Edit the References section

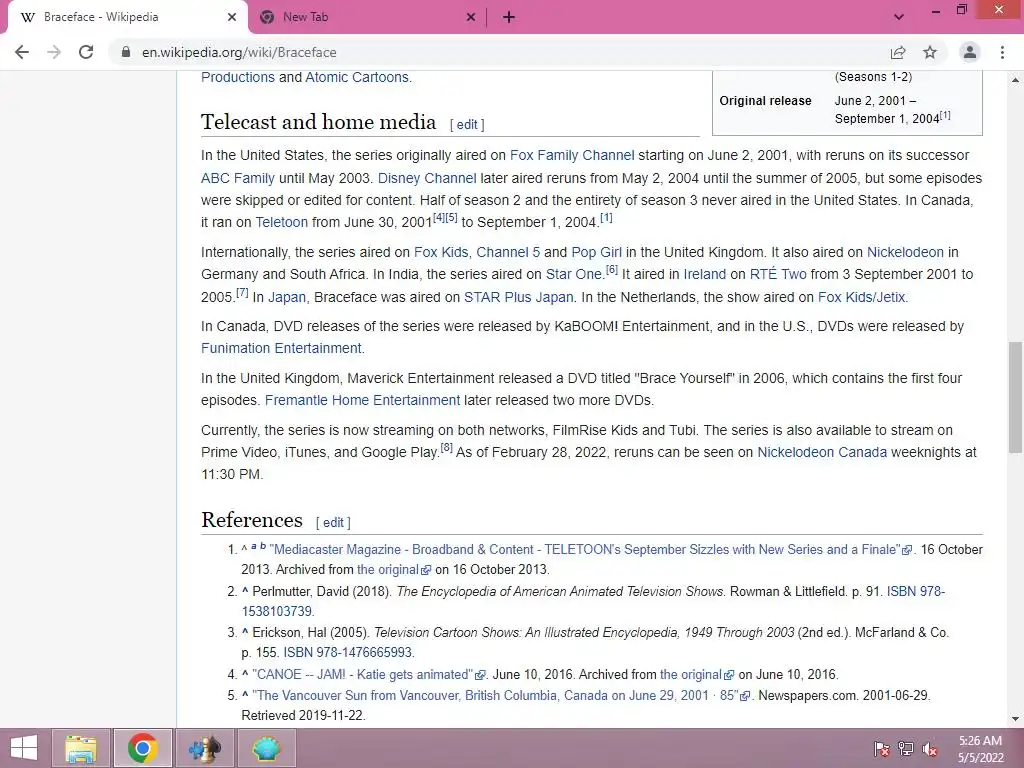(x=333, y=522)
